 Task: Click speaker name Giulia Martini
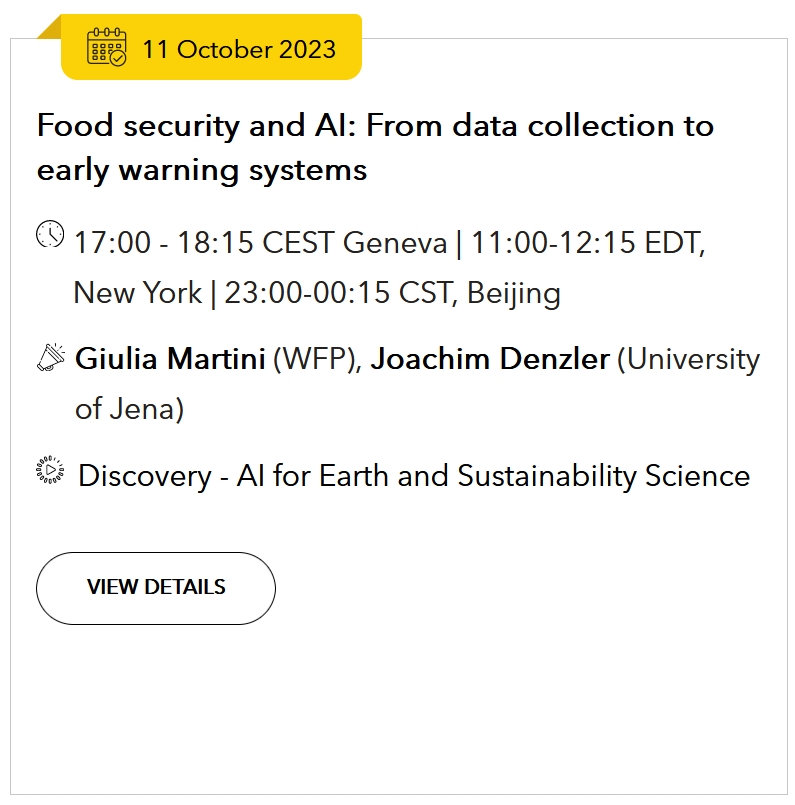pyautogui.click(x=170, y=358)
